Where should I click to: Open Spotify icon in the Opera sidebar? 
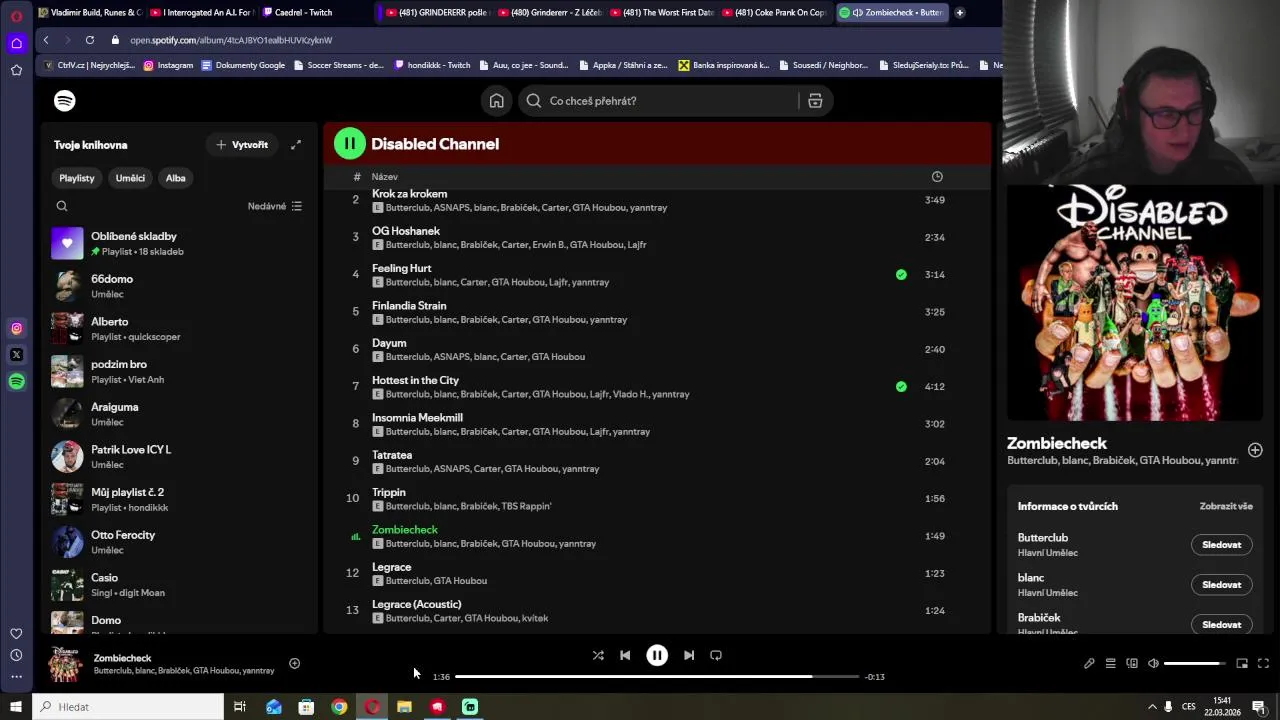tap(16, 381)
